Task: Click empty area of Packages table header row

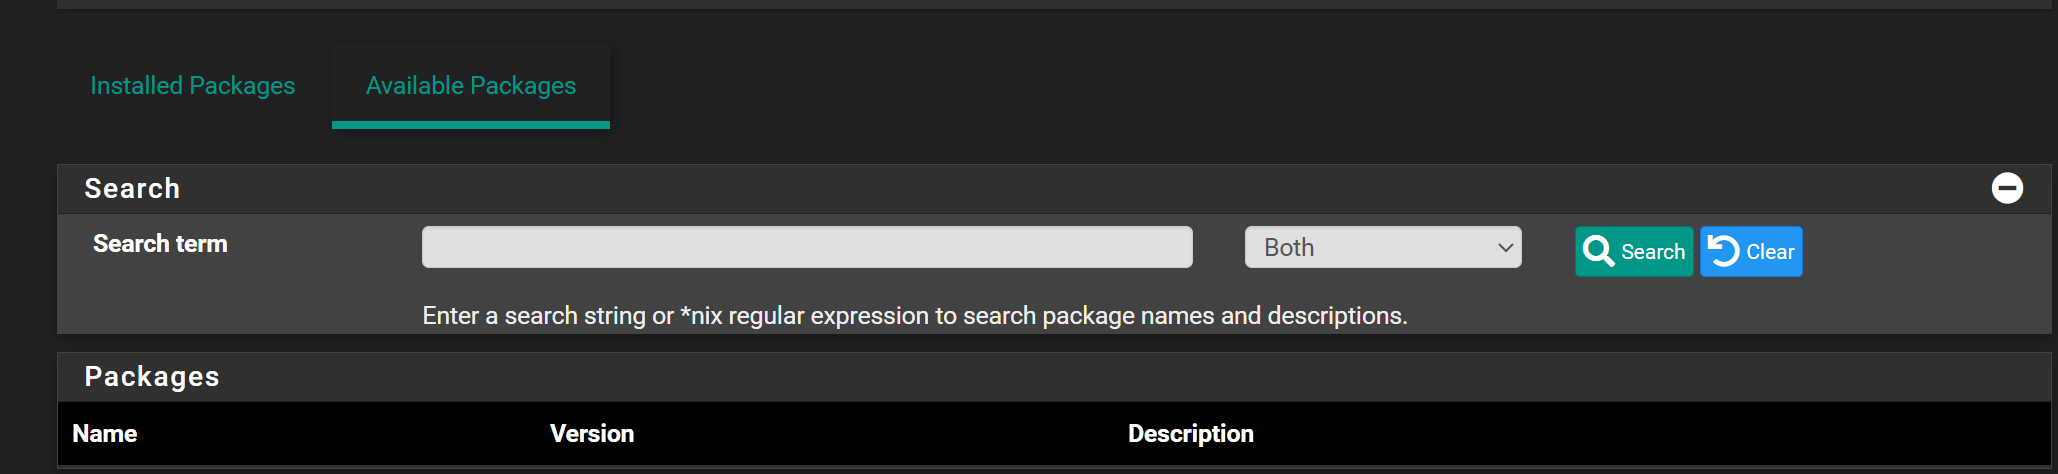Action: 1650,434
